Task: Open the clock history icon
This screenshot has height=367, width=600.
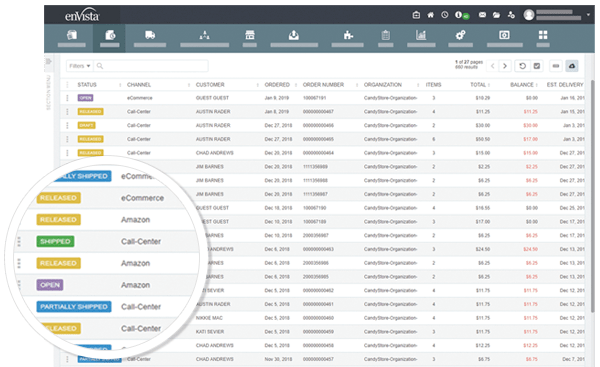Action: (444, 15)
